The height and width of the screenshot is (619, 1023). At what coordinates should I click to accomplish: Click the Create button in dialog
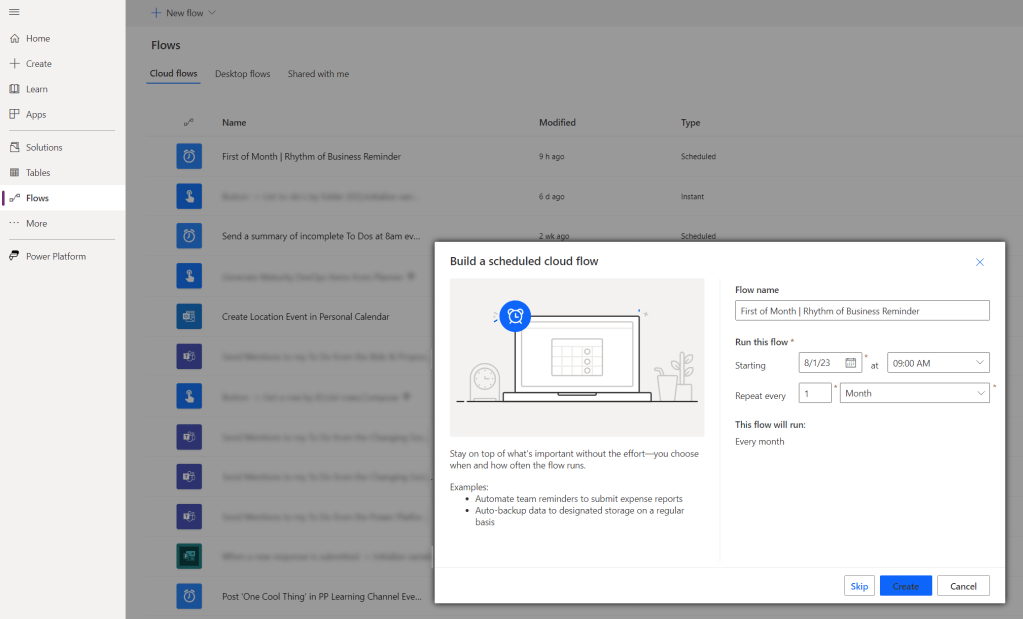pyautogui.click(x=906, y=586)
